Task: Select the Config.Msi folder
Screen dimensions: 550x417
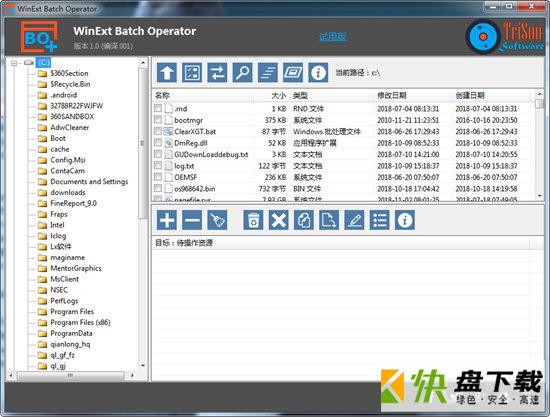Action: (x=68, y=160)
